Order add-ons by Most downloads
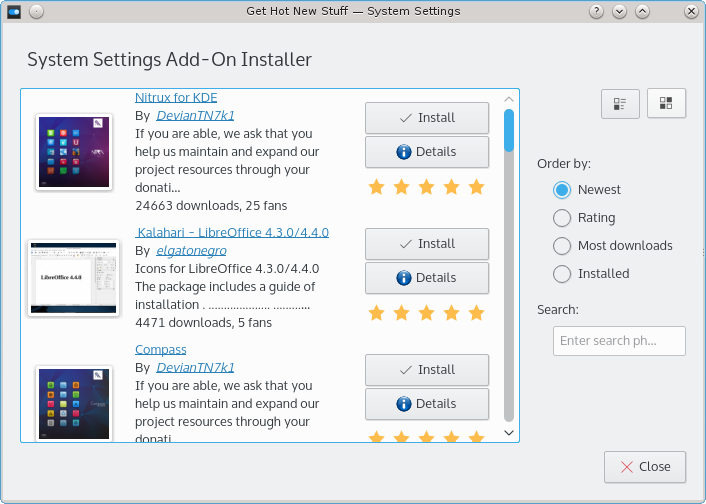The width and height of the screenshot is (706, 504). tap(562, 245)
